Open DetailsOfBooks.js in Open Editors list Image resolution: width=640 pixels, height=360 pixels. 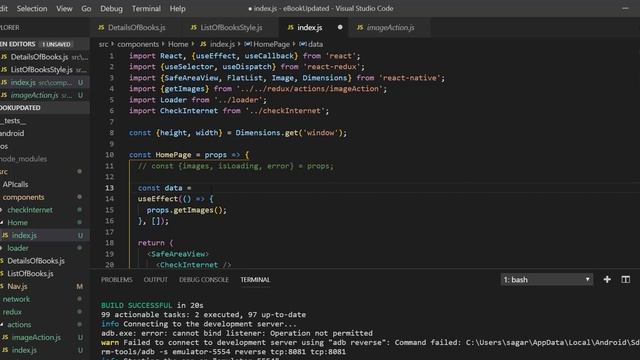[x=44, y=57]
